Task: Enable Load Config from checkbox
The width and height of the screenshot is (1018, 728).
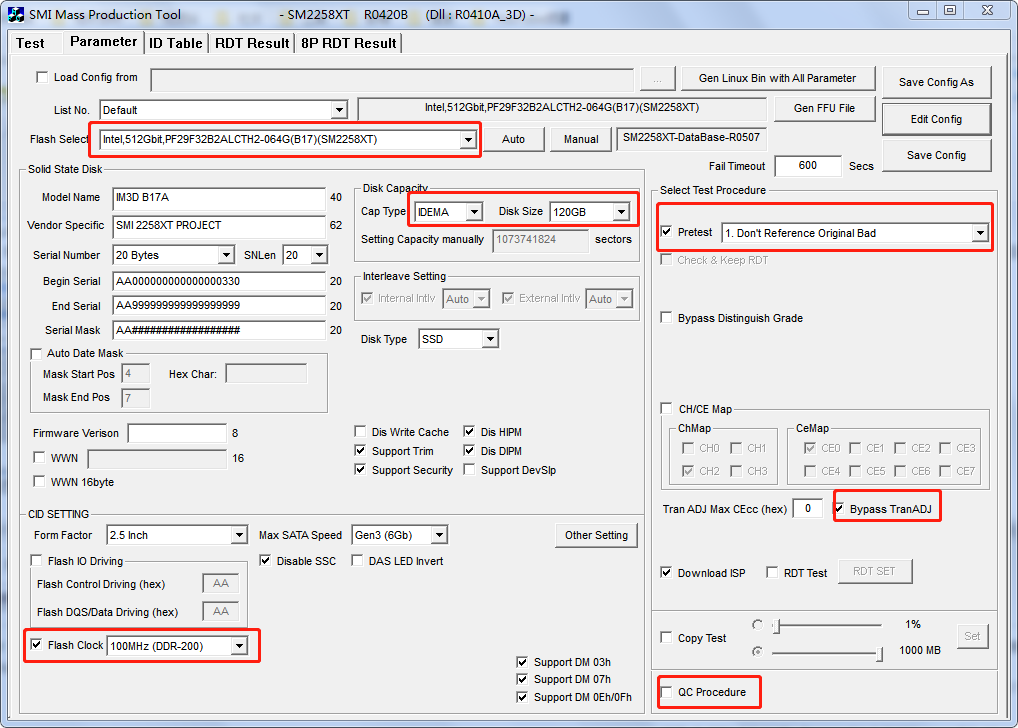Action: click(42, 77)
